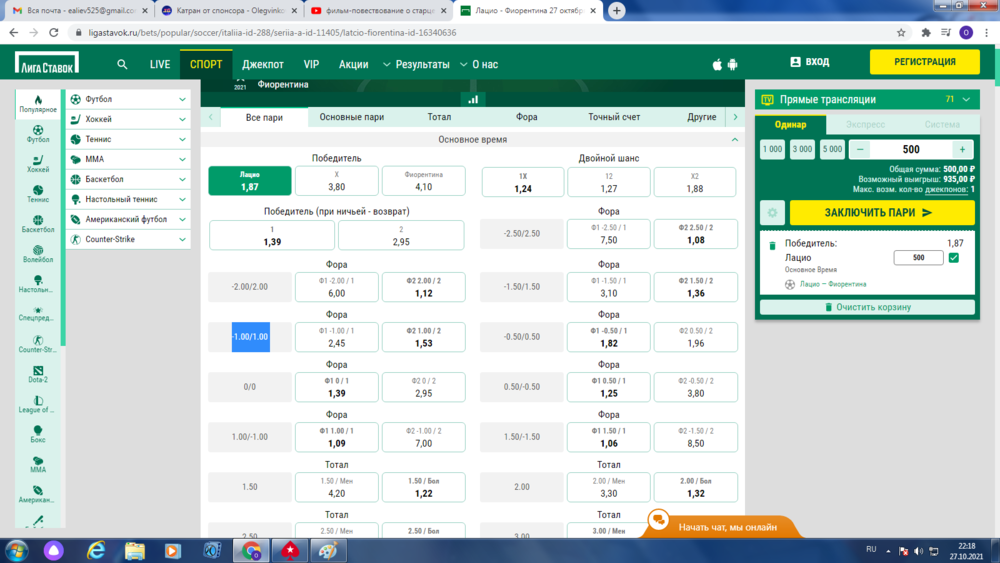The width and height of the screenshot is (1000, 563).
Task: Switch to the Экспресс bet slip tab
Action: (x=865, y=125)
